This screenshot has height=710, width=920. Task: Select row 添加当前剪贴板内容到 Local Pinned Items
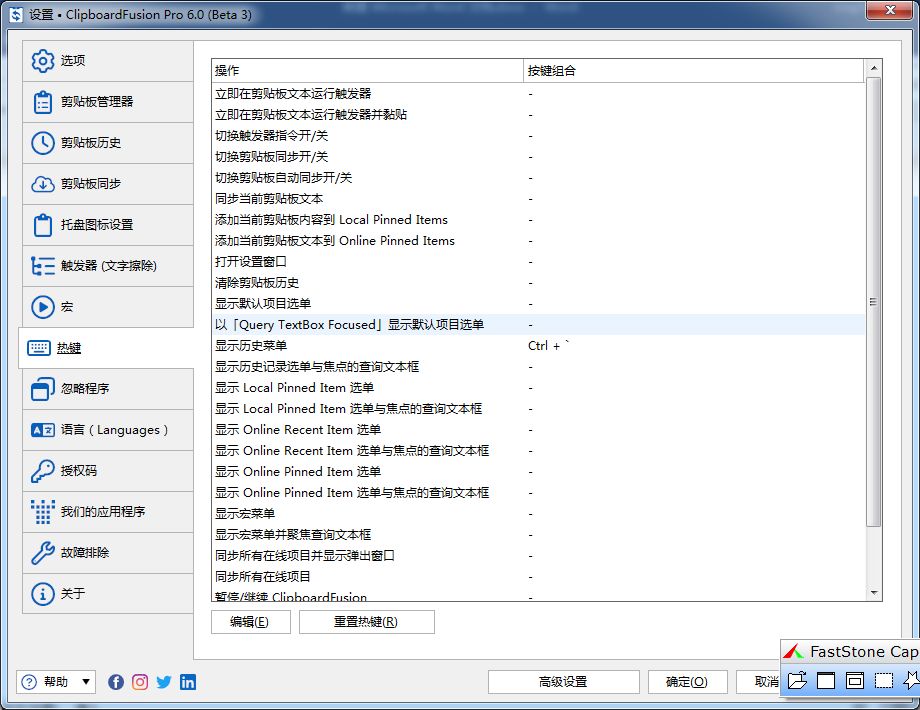coord(538,220)
